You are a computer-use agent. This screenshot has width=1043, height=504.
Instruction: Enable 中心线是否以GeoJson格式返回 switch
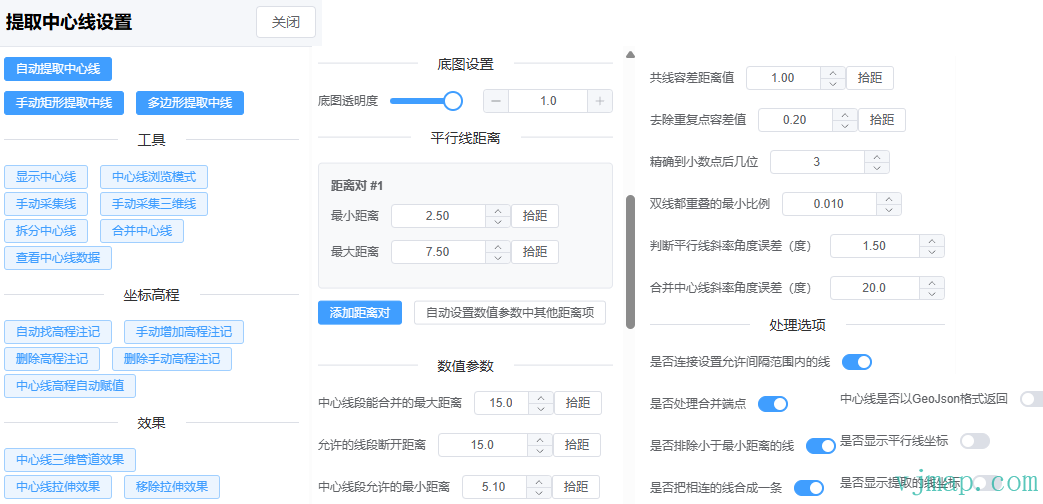(x=1030, y=399)
